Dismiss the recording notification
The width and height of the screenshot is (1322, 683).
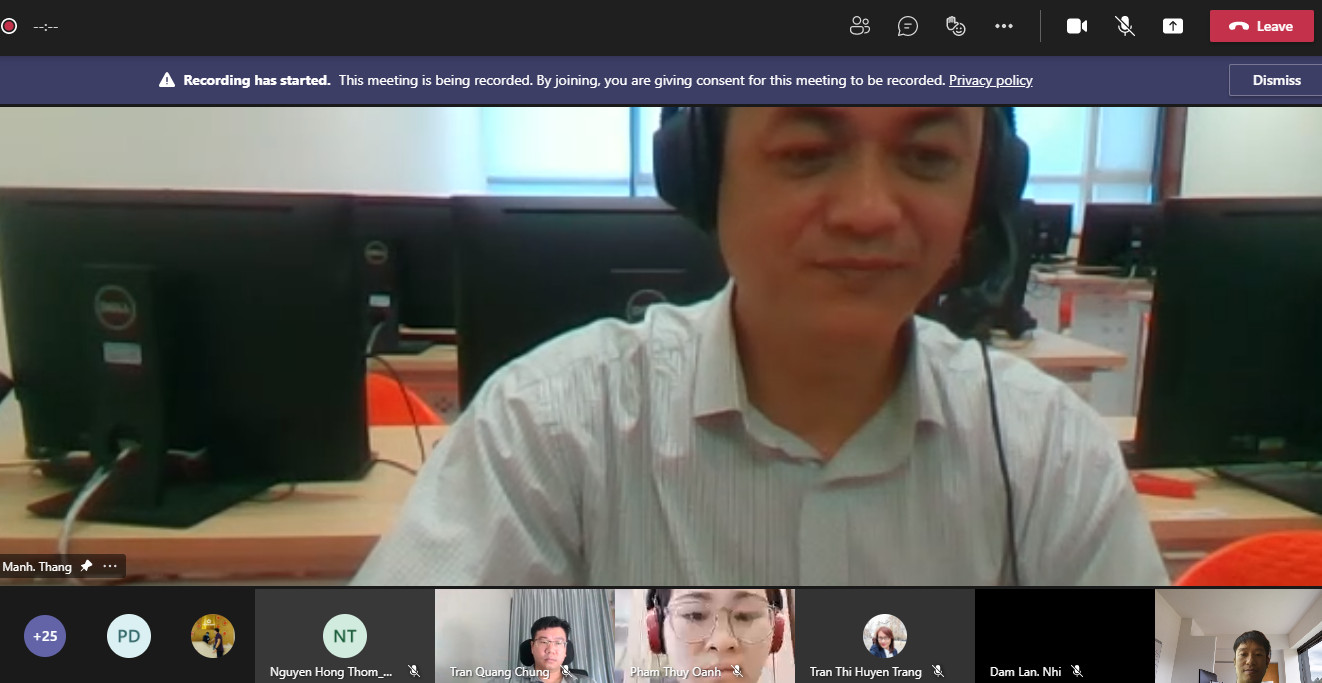1276,80
